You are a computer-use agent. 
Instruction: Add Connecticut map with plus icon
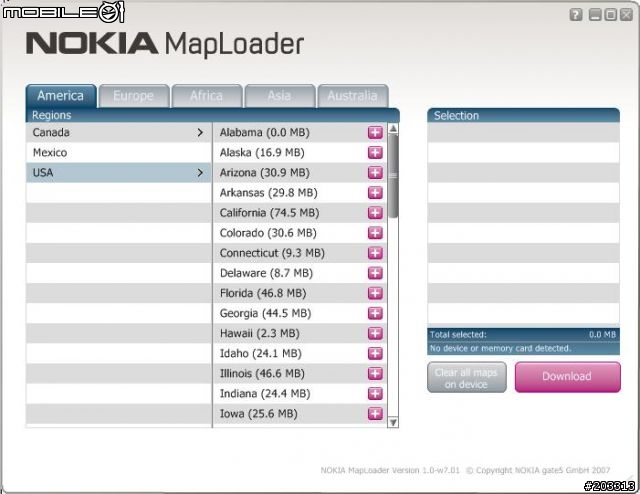(375, 253)
